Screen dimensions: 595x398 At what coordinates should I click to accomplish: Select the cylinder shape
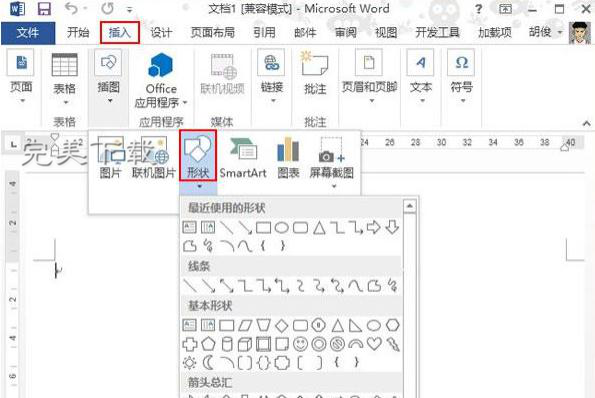(227, 344)
